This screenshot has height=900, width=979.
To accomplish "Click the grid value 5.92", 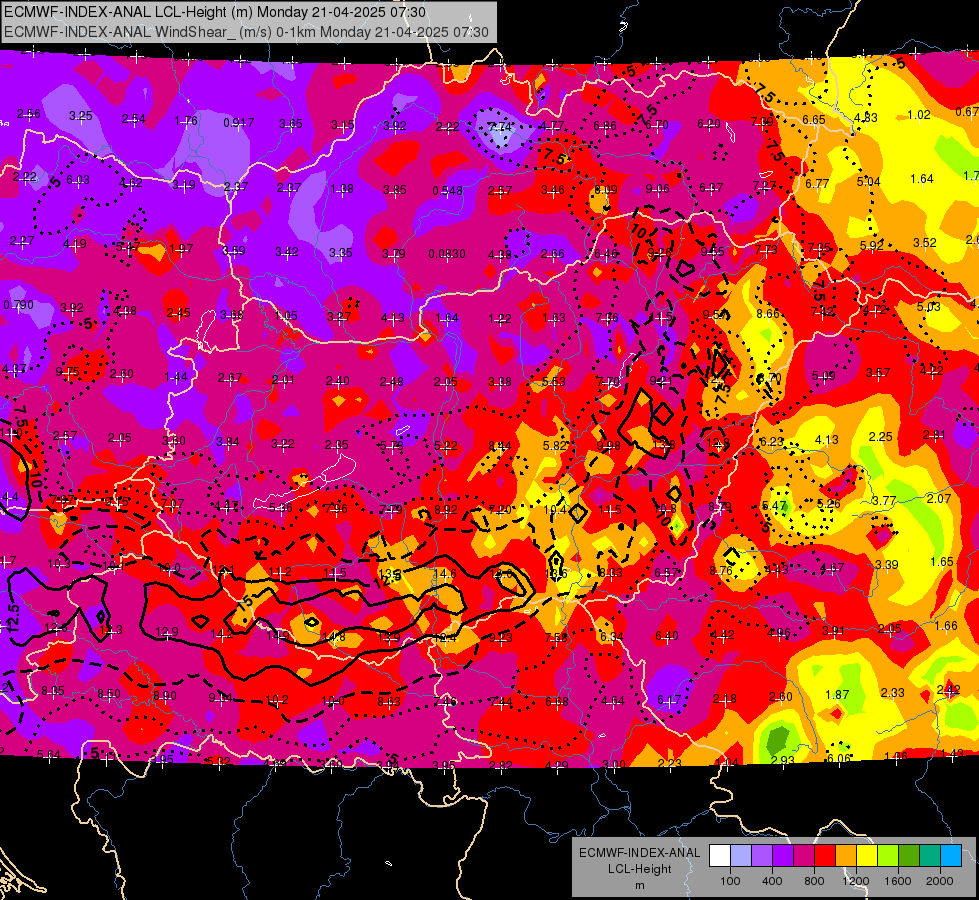I will click(x=872, y=245).
